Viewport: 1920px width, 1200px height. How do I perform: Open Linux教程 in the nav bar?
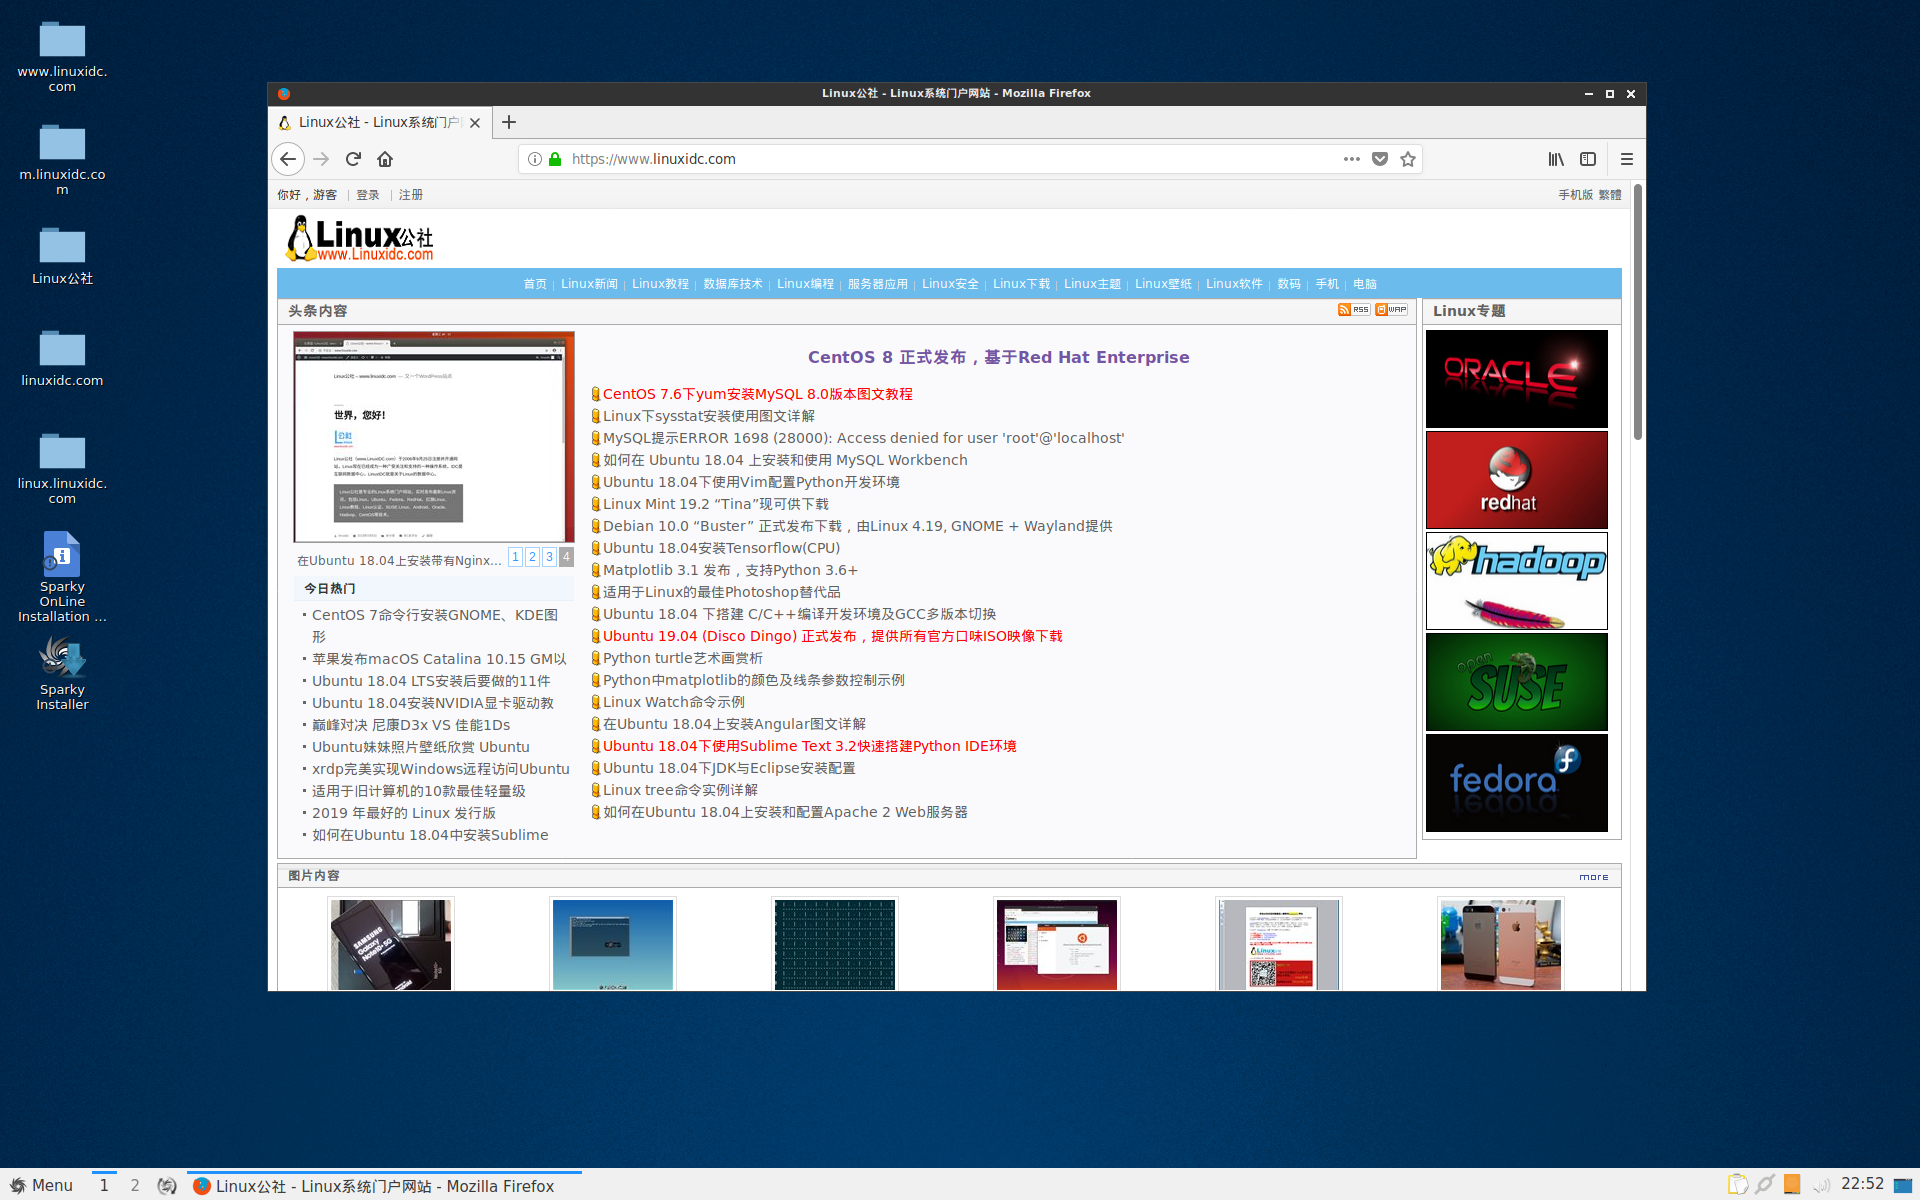[660, 284]
